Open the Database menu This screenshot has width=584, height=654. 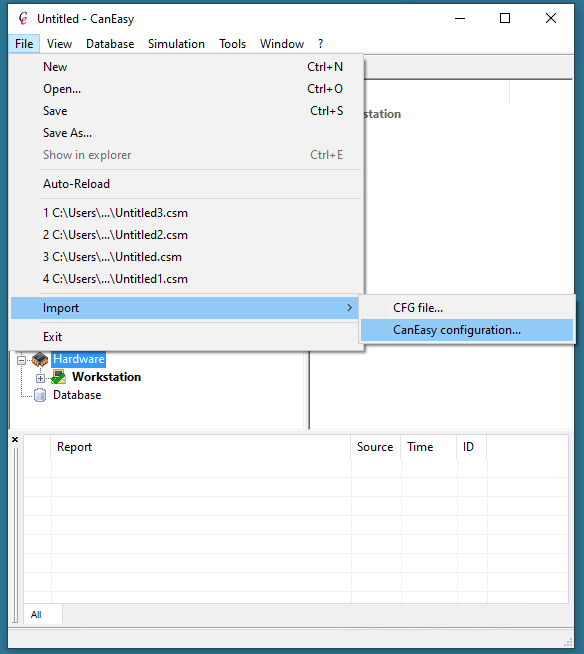tap(110, 44)
